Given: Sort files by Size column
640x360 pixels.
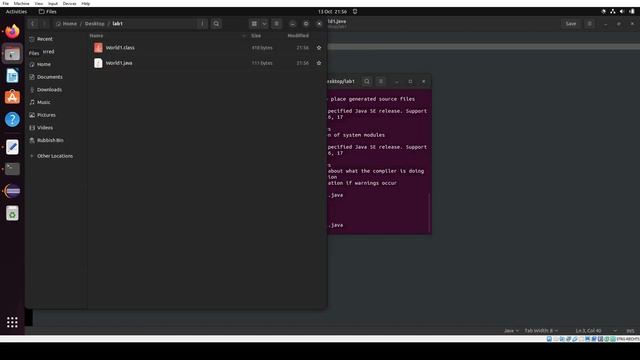Looking at the screenshot, I should (256, 36).
